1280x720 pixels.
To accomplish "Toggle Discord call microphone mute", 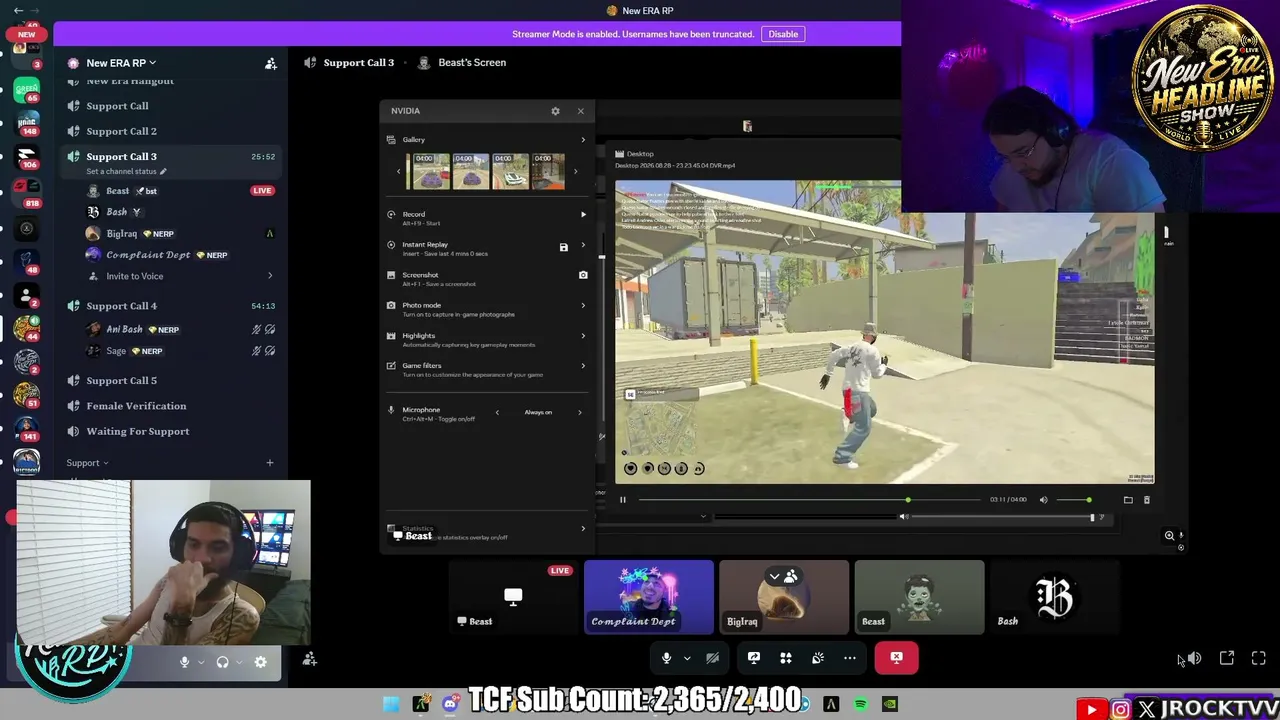I will 666,658.
